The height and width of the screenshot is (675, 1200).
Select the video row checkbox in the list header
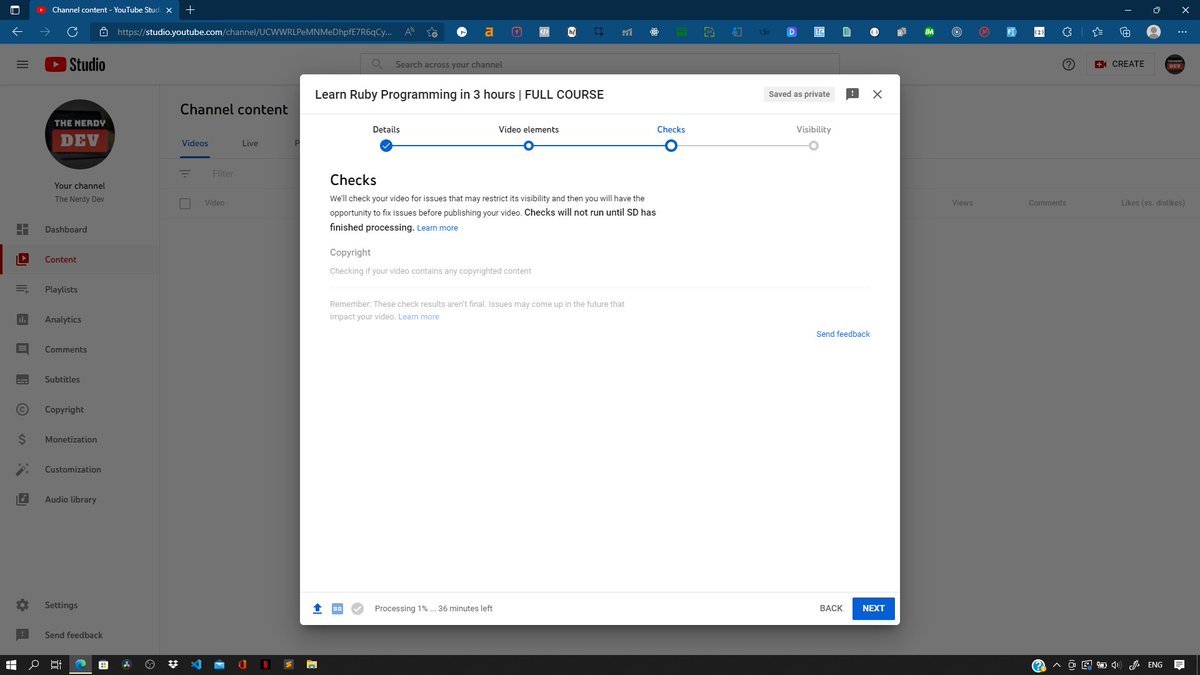pyautogui.click(x=184, y=203)
